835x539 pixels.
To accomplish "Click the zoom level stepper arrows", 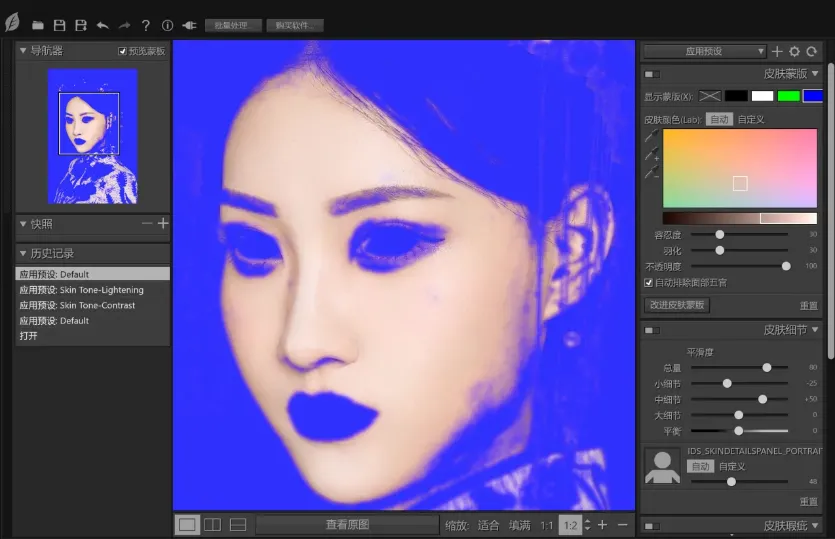I will tap(587, 525).
